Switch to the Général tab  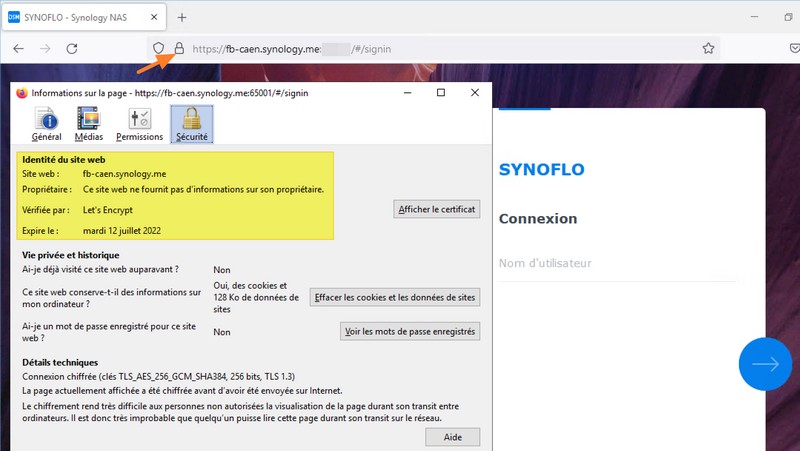click(x=46, y=124)
